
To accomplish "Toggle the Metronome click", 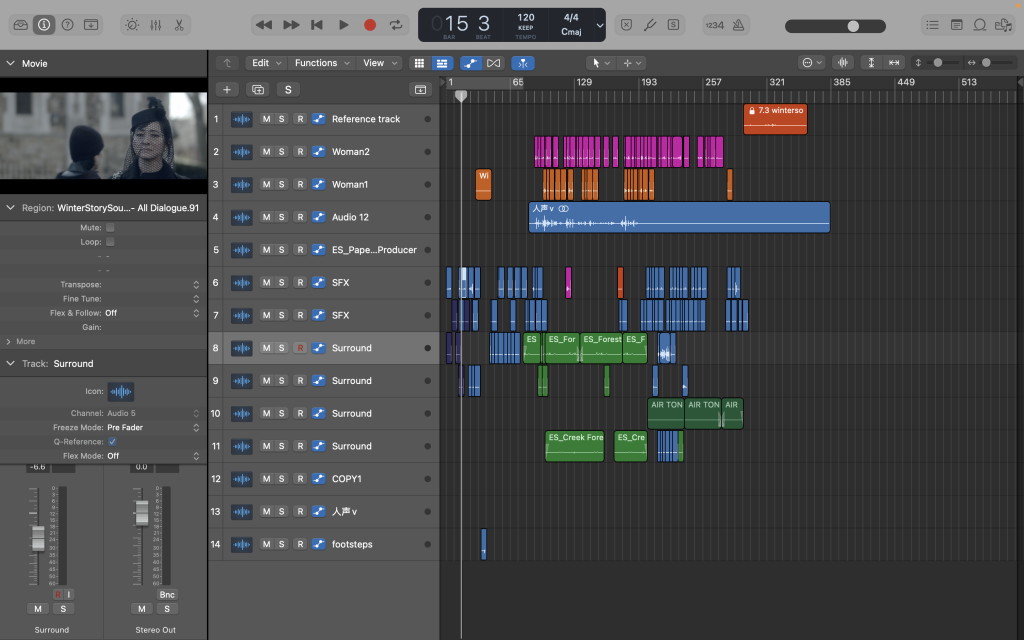I will [739, 25].
